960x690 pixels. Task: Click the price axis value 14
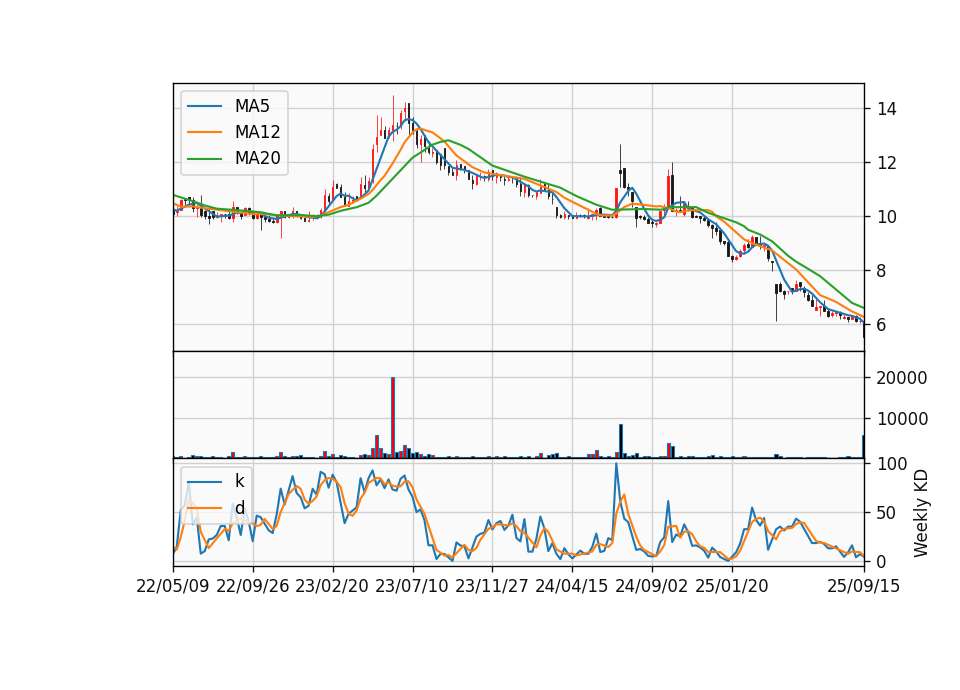(887, 109)
